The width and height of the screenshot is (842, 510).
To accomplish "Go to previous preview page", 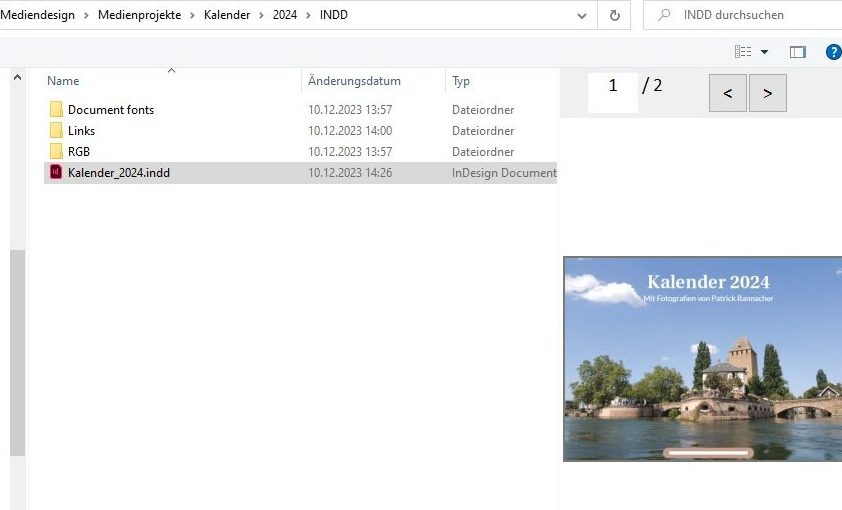I will tap(727, 93).
